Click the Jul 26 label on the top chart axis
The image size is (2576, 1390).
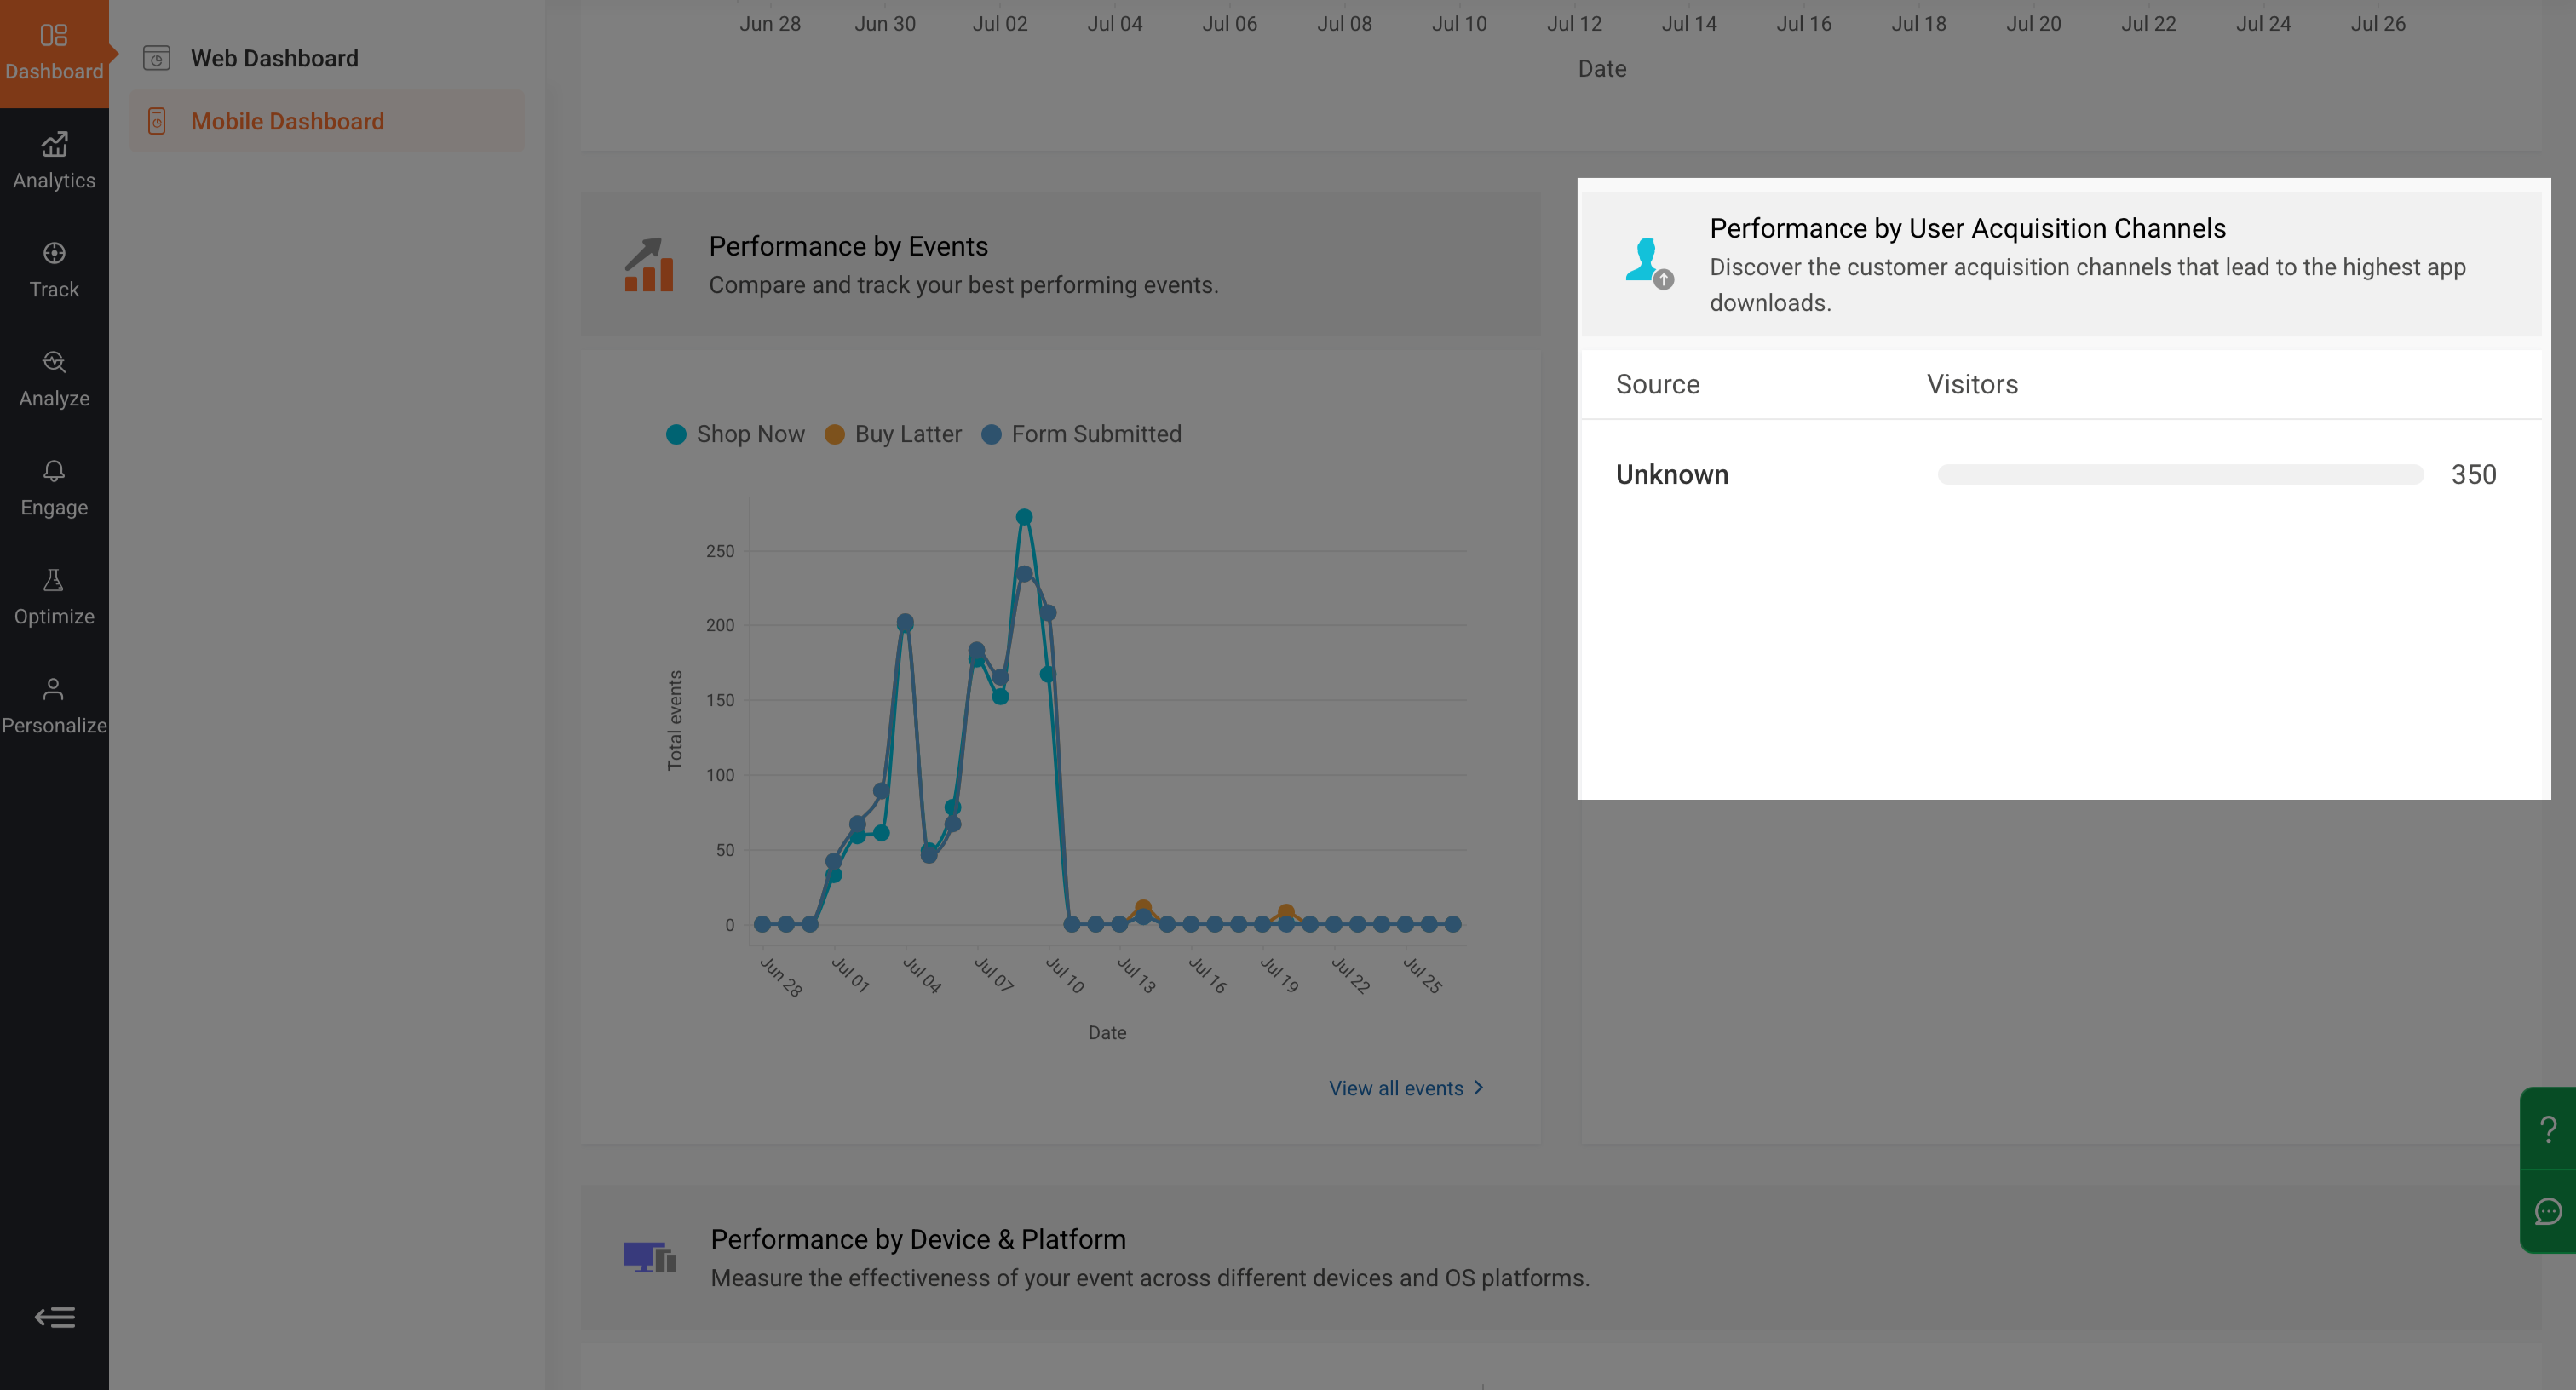(x=2377, y=23)
